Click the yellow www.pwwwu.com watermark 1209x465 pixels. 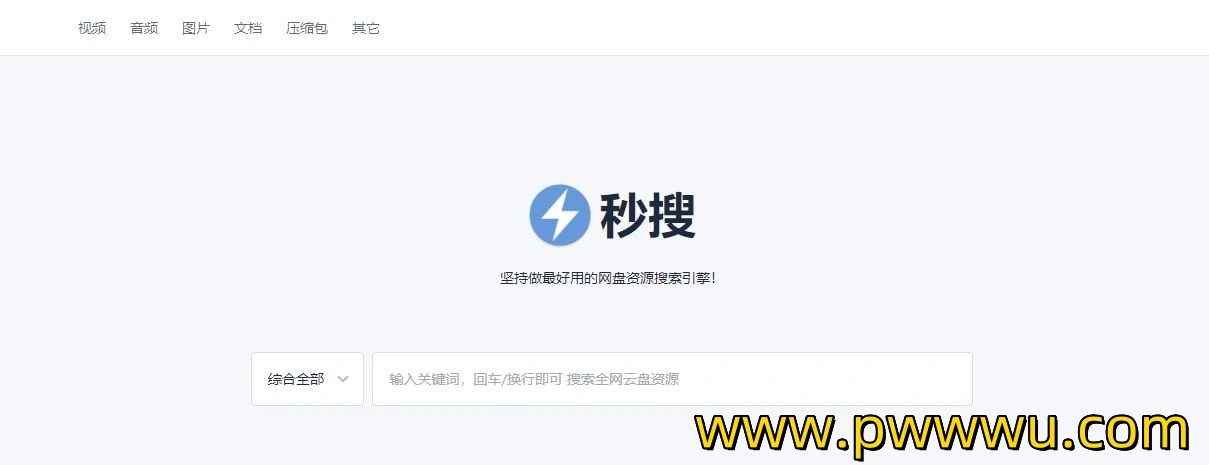click(943, 432)
